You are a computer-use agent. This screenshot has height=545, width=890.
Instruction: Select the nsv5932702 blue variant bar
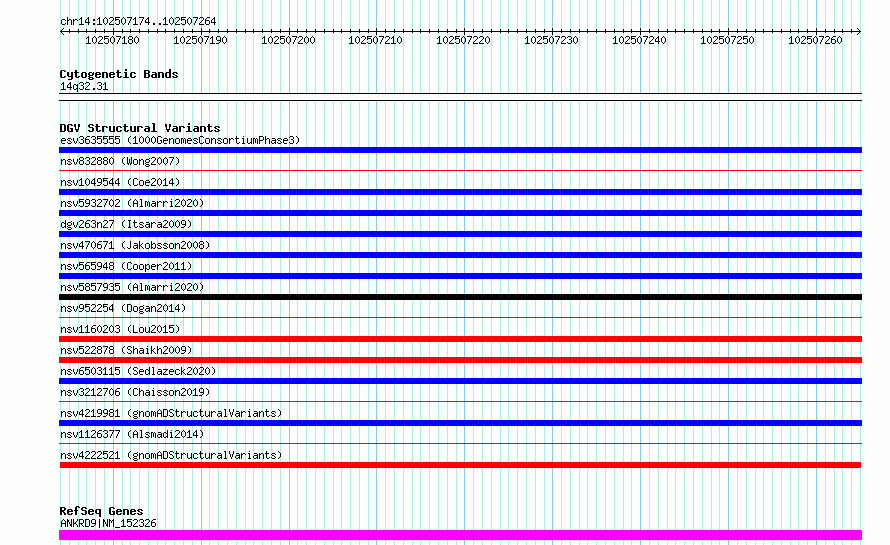pos(460,213)
